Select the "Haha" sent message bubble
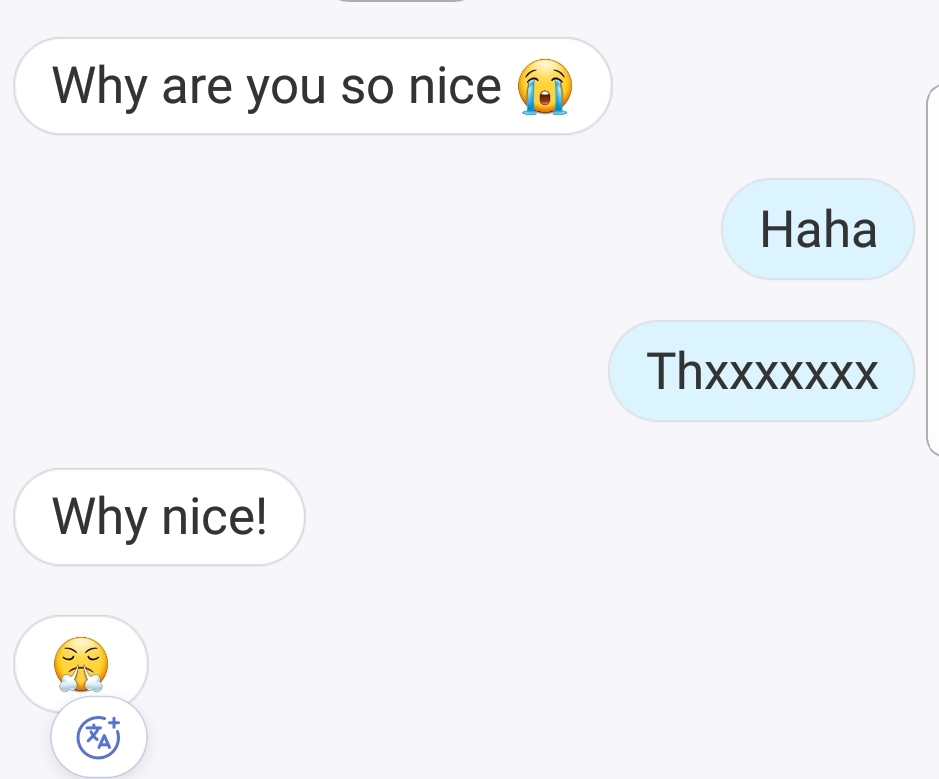The width and height of the screenshot is (939, 779). point(817,229)
